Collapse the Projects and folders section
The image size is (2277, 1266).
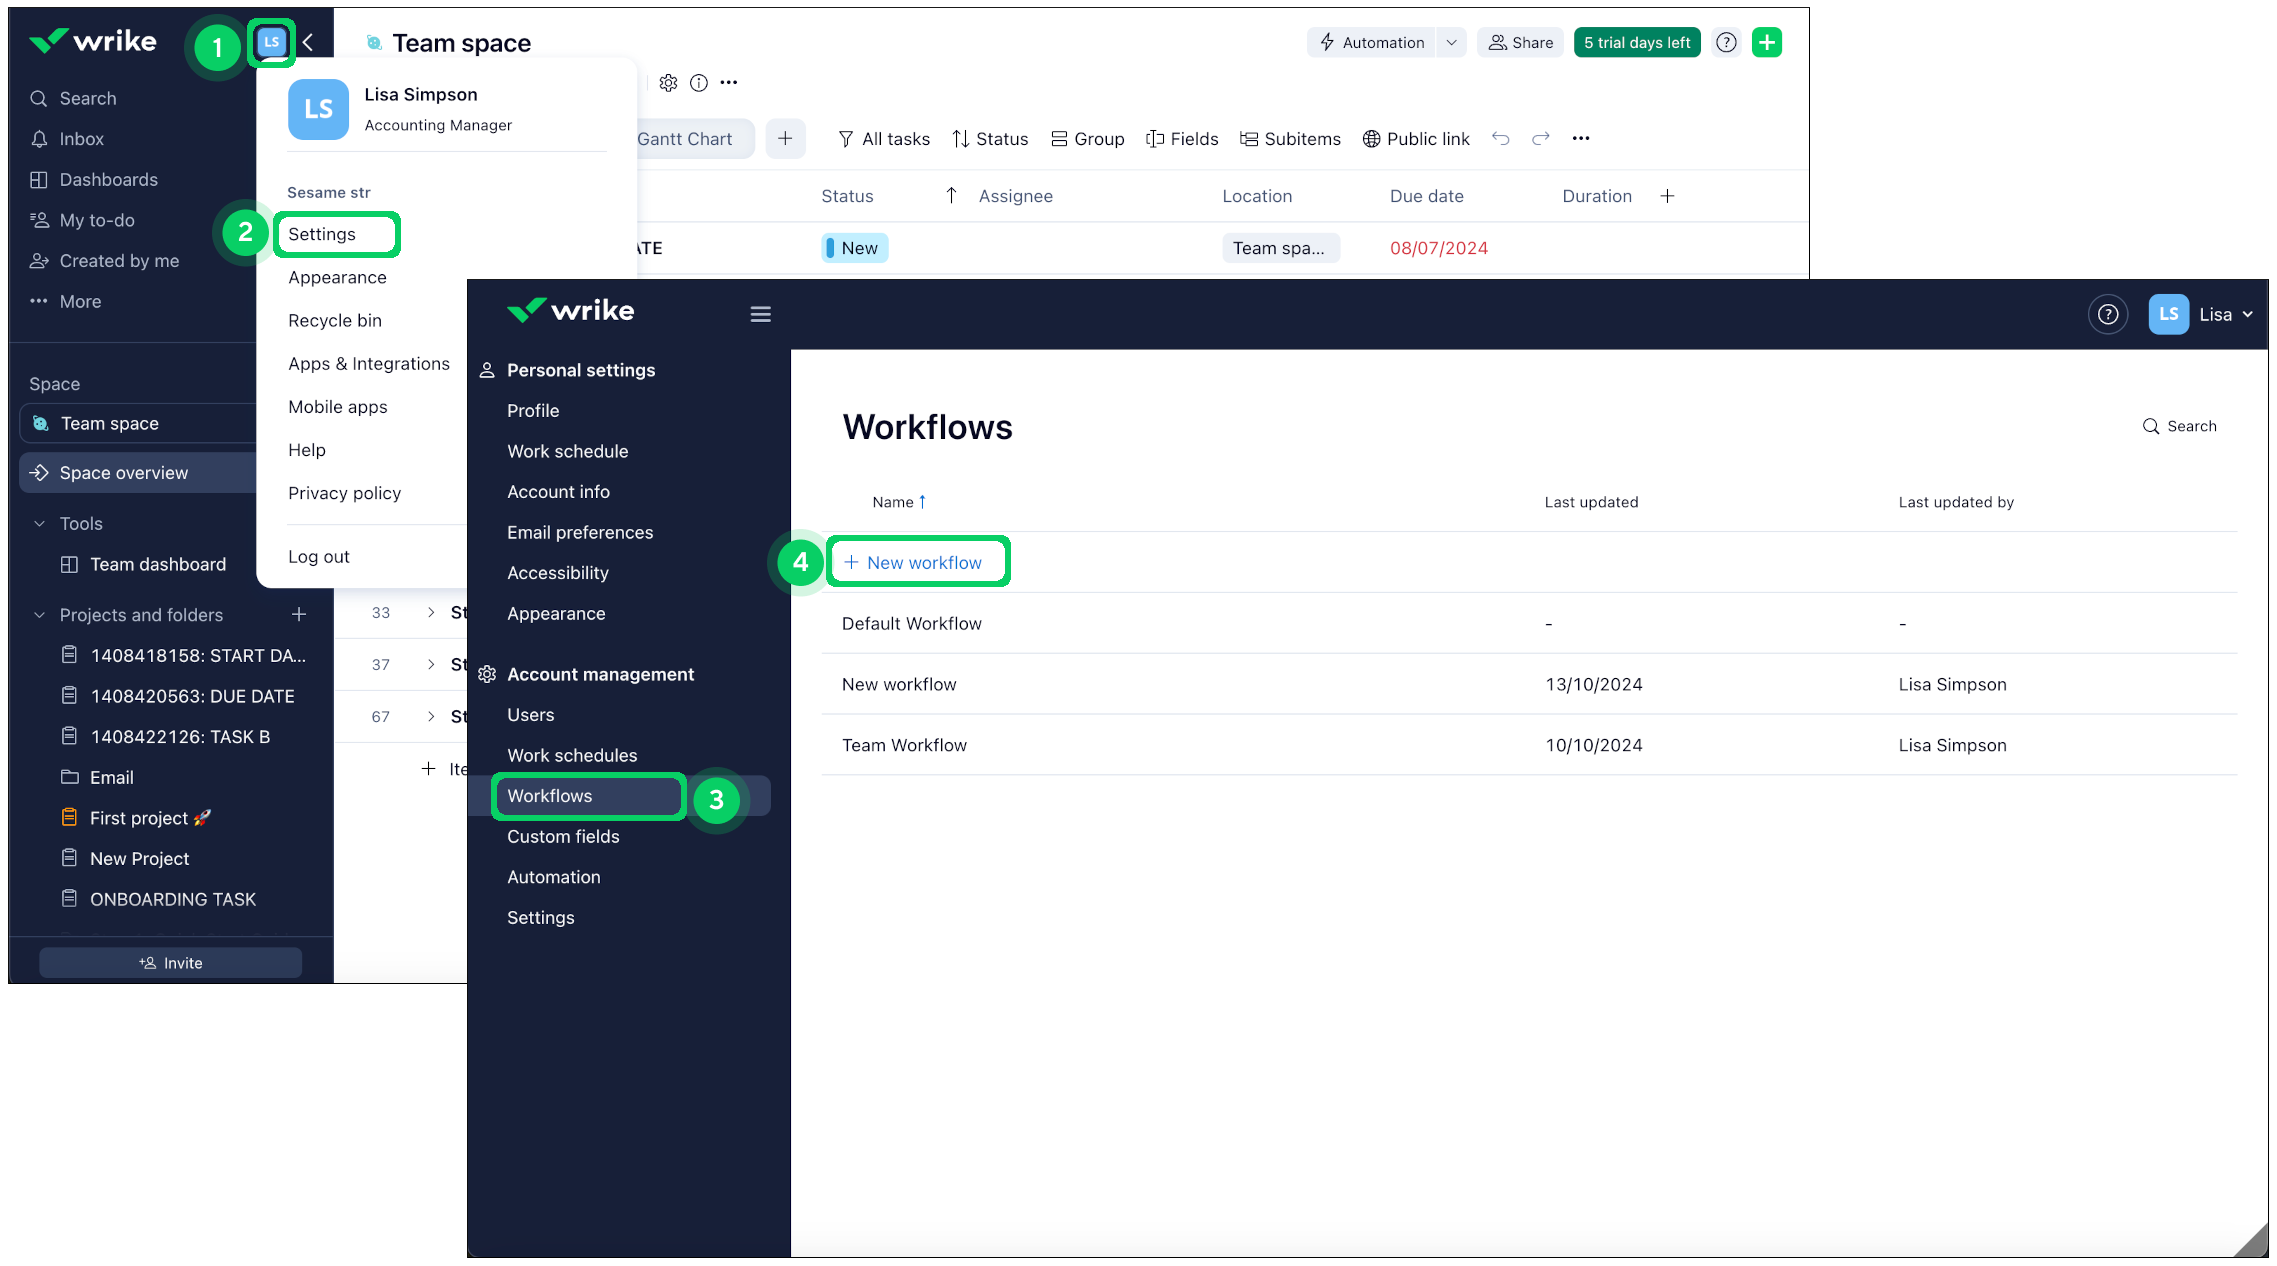pos(39,615)
